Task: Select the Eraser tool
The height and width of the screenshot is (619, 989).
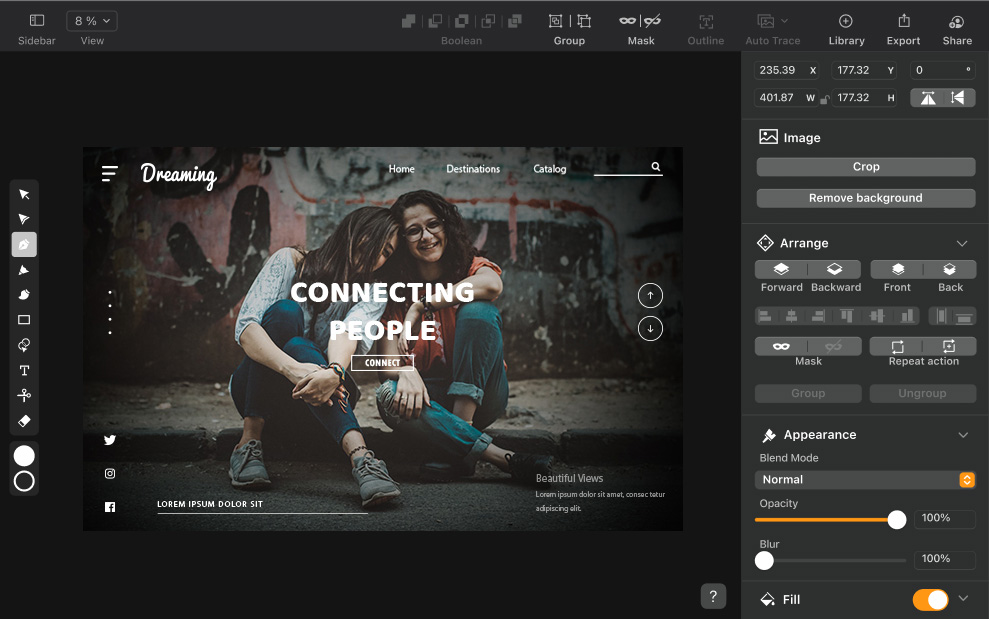Action: click(x=24, y=421)
